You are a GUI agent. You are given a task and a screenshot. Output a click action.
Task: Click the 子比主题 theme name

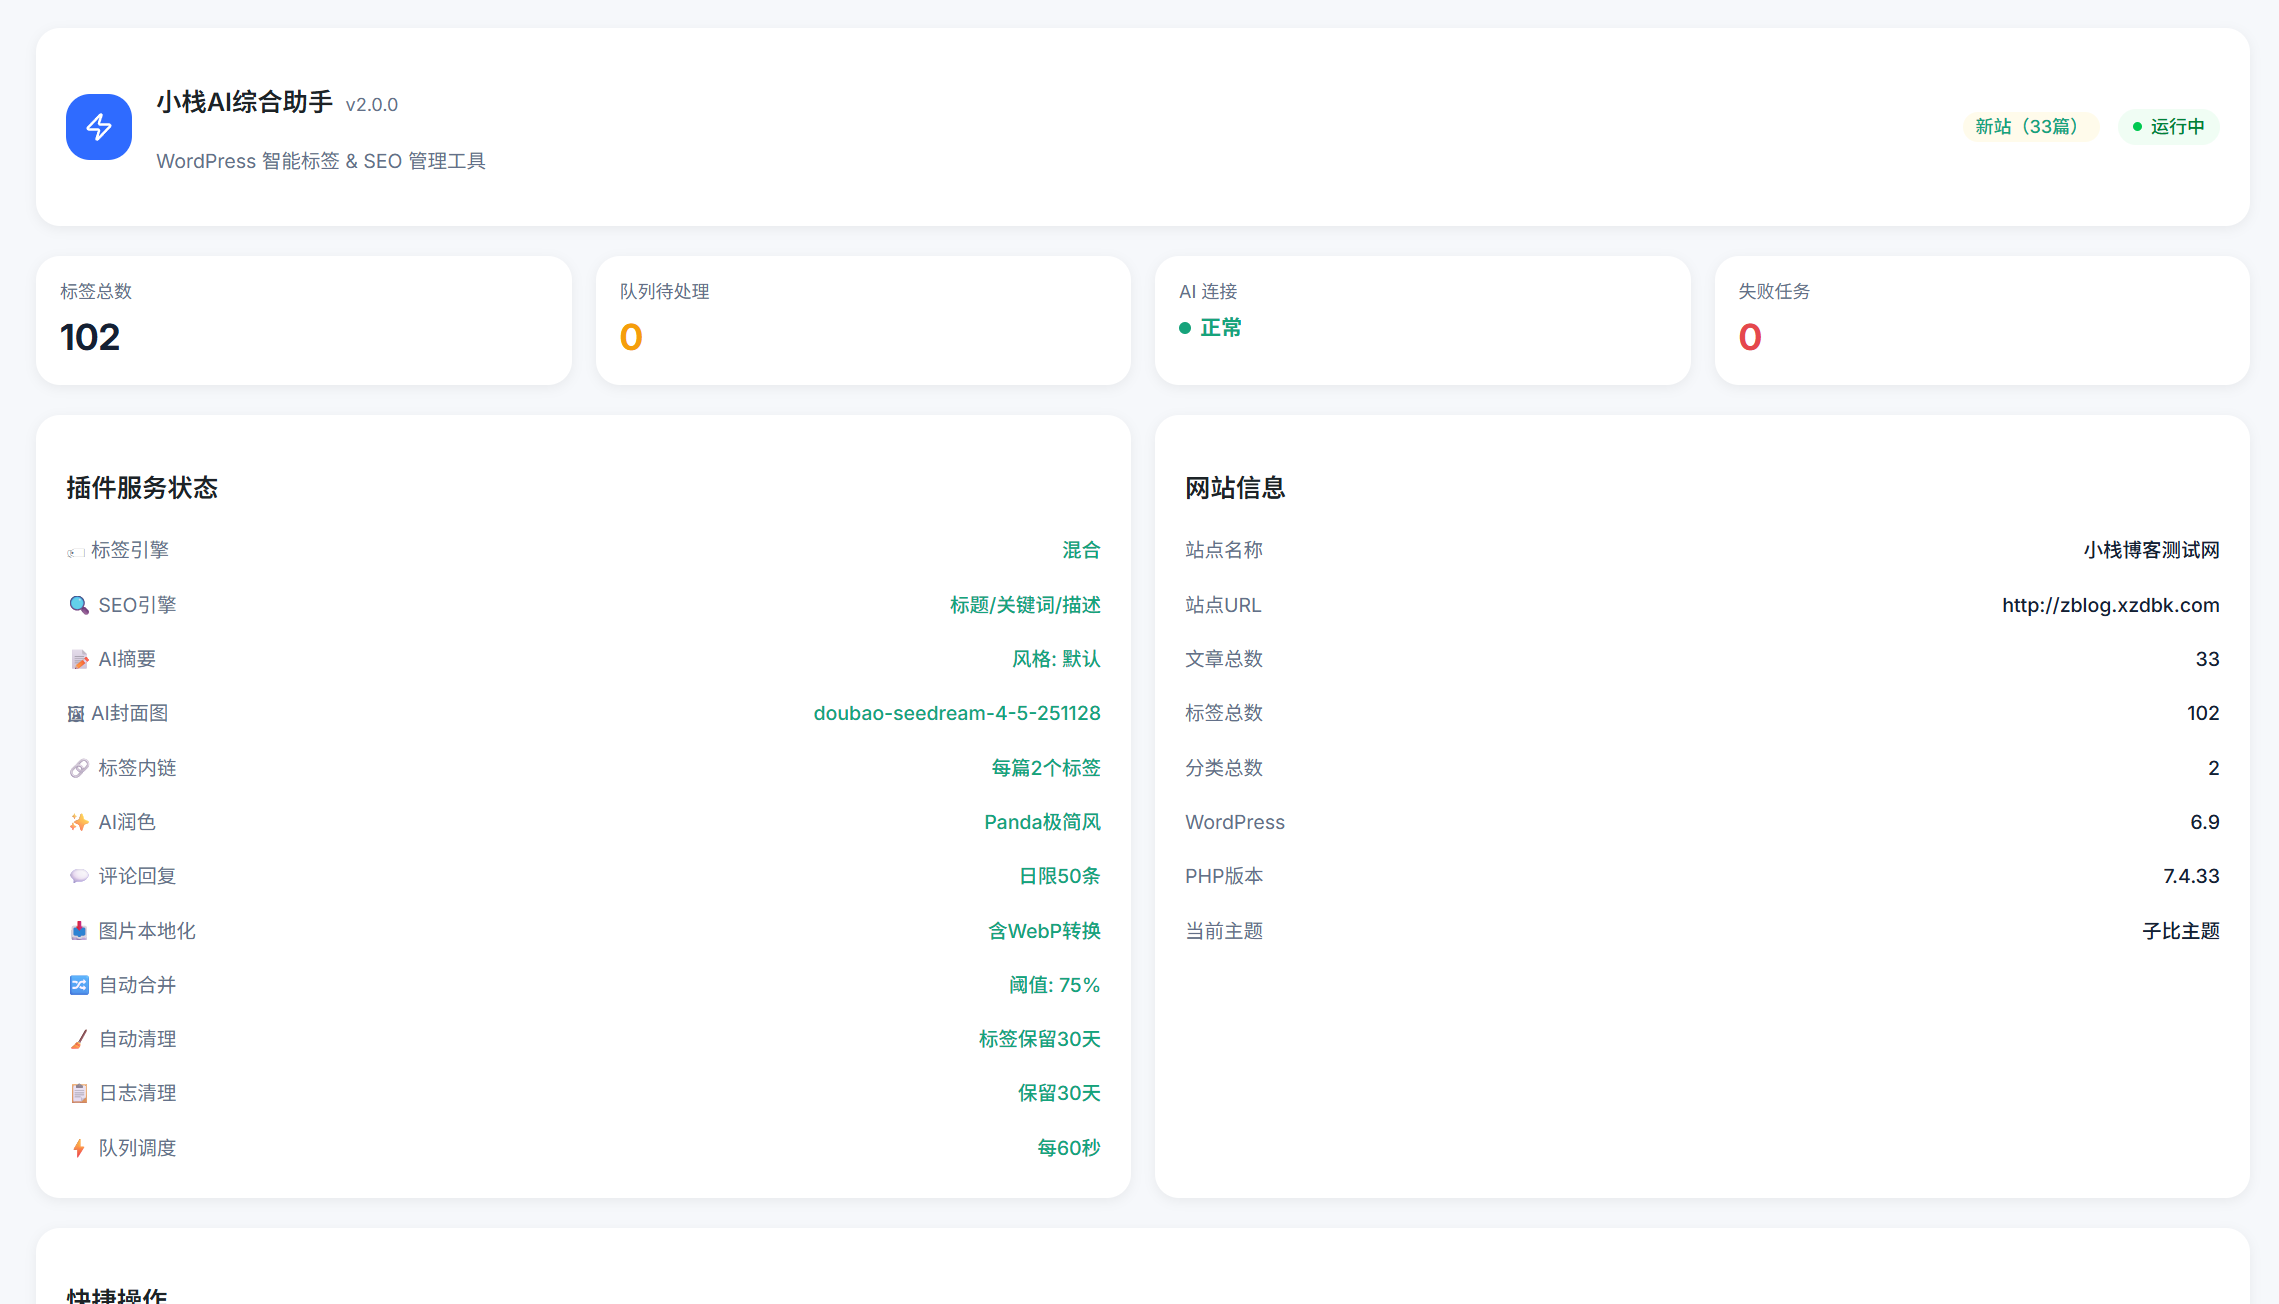pos(2181,931)
